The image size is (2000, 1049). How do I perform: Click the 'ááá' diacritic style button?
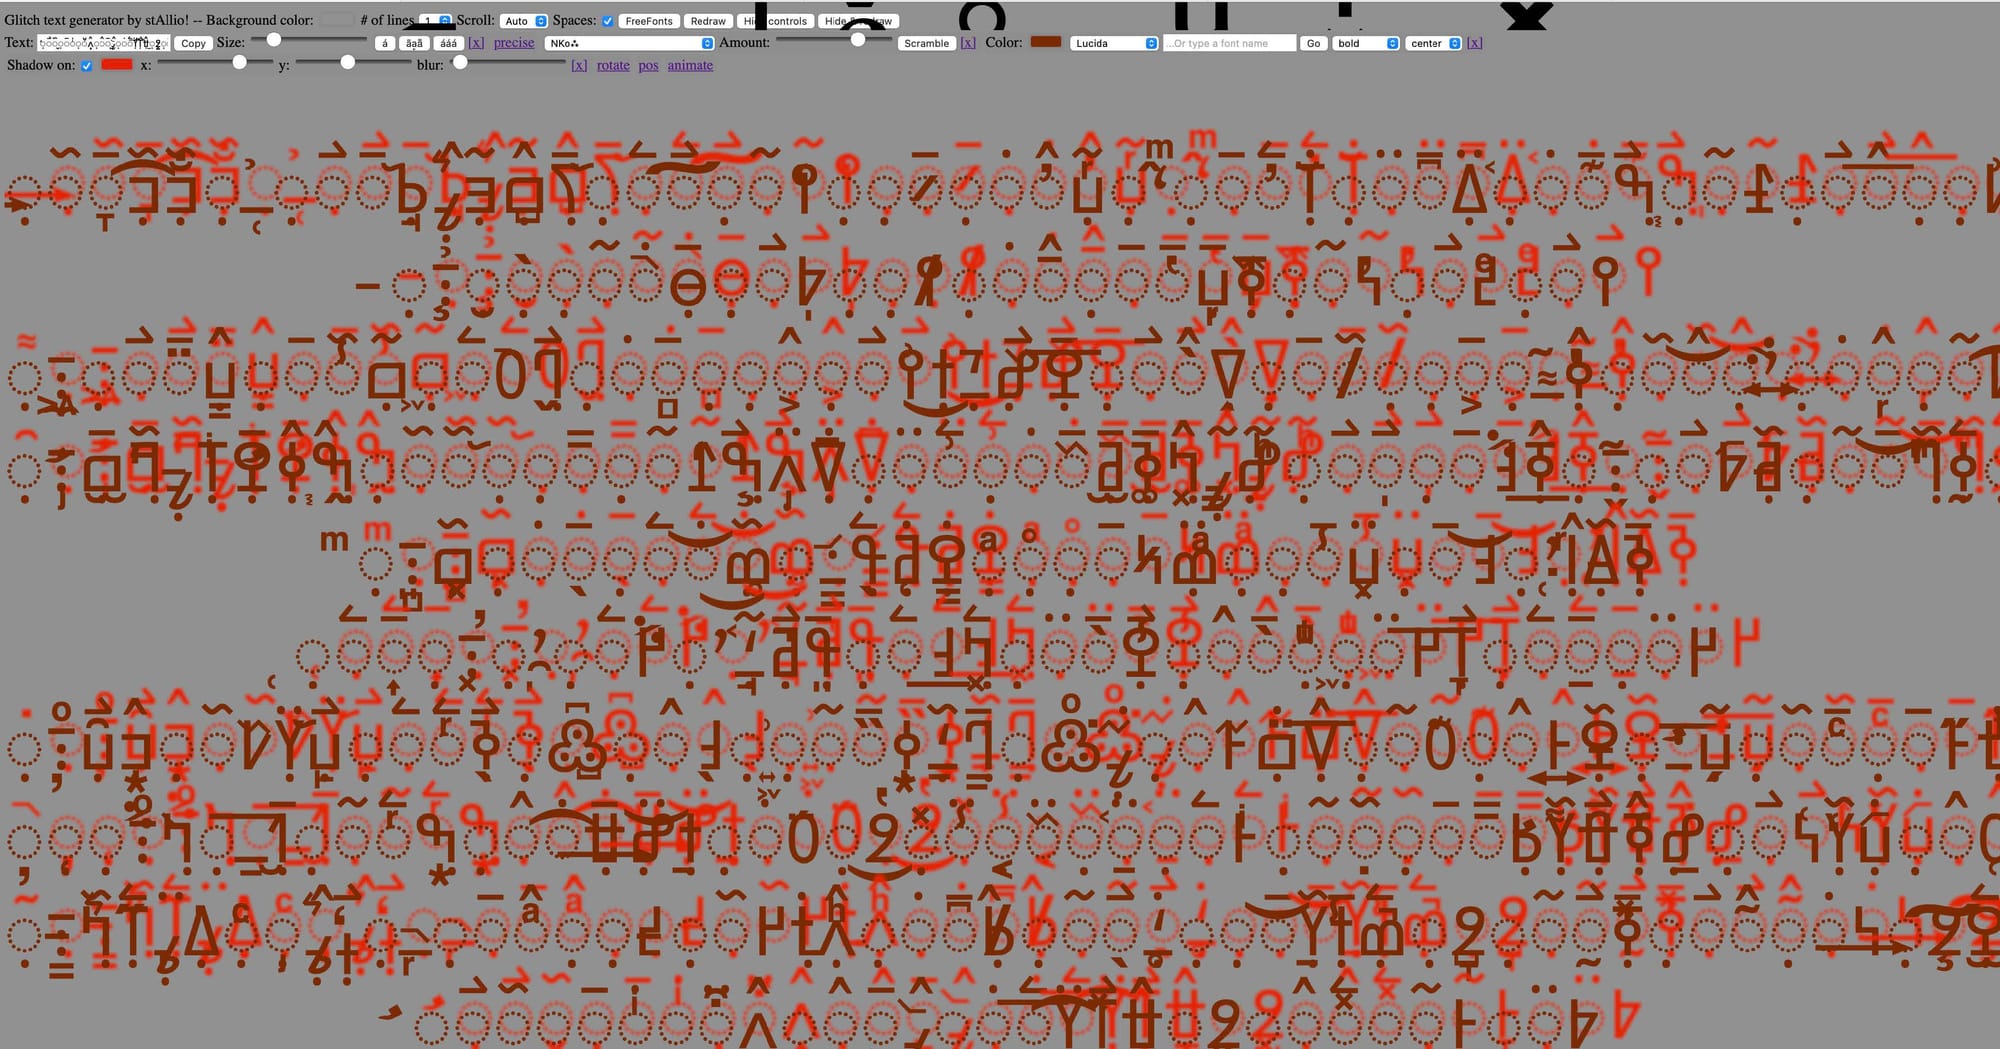448,43
